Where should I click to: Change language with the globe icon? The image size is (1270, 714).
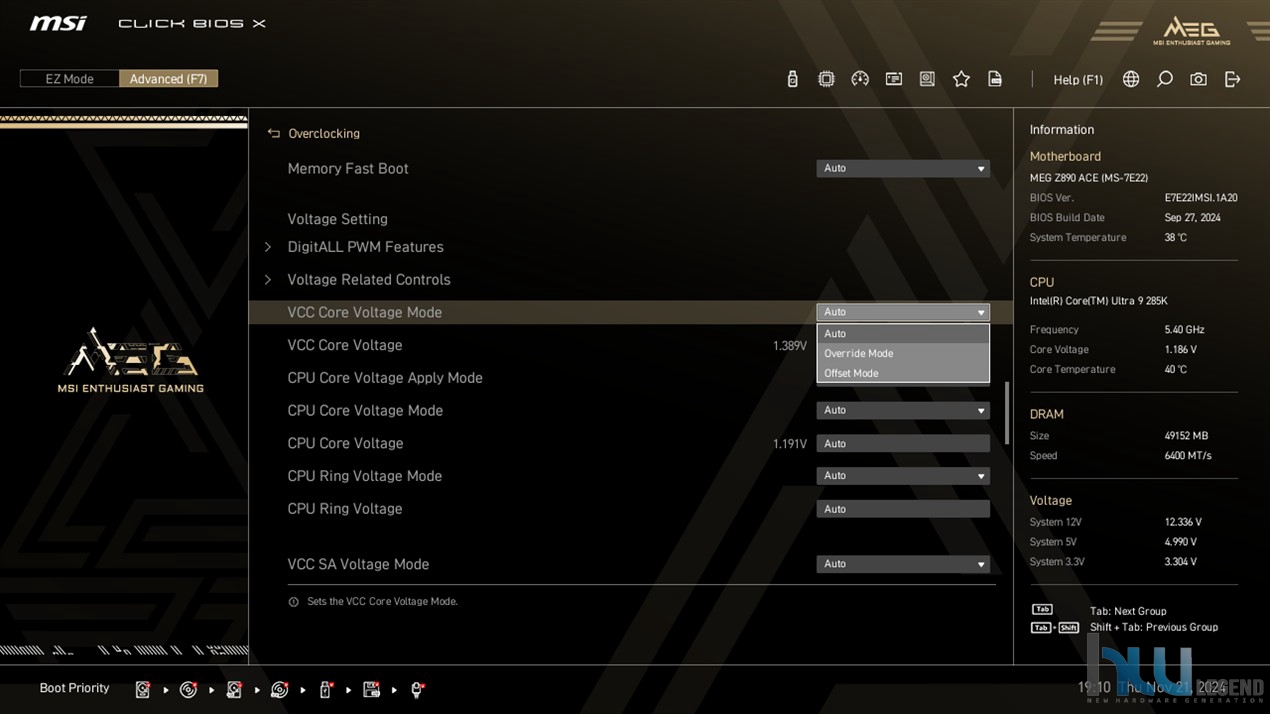click(1131, 79)
